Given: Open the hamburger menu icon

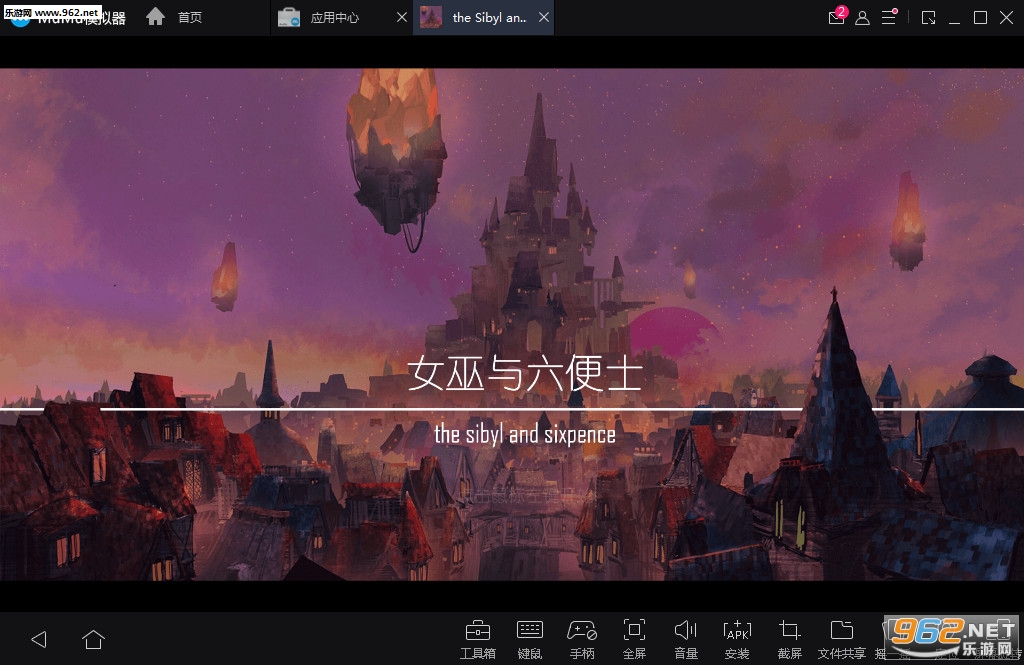Looking at the screenshot, I should point(889,17).
